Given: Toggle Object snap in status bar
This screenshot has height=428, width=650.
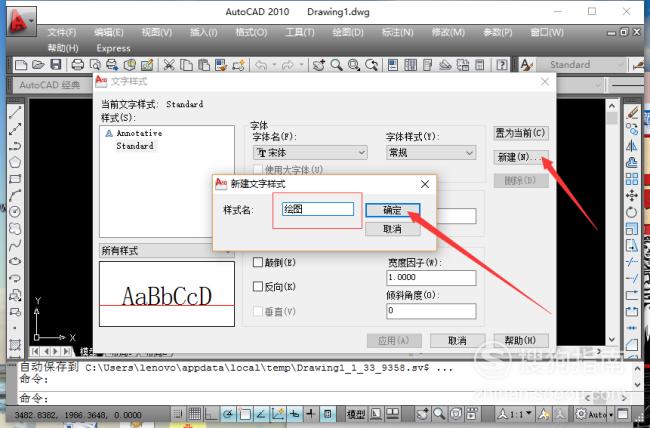Looking at the screenshot, I should (245, 413).
